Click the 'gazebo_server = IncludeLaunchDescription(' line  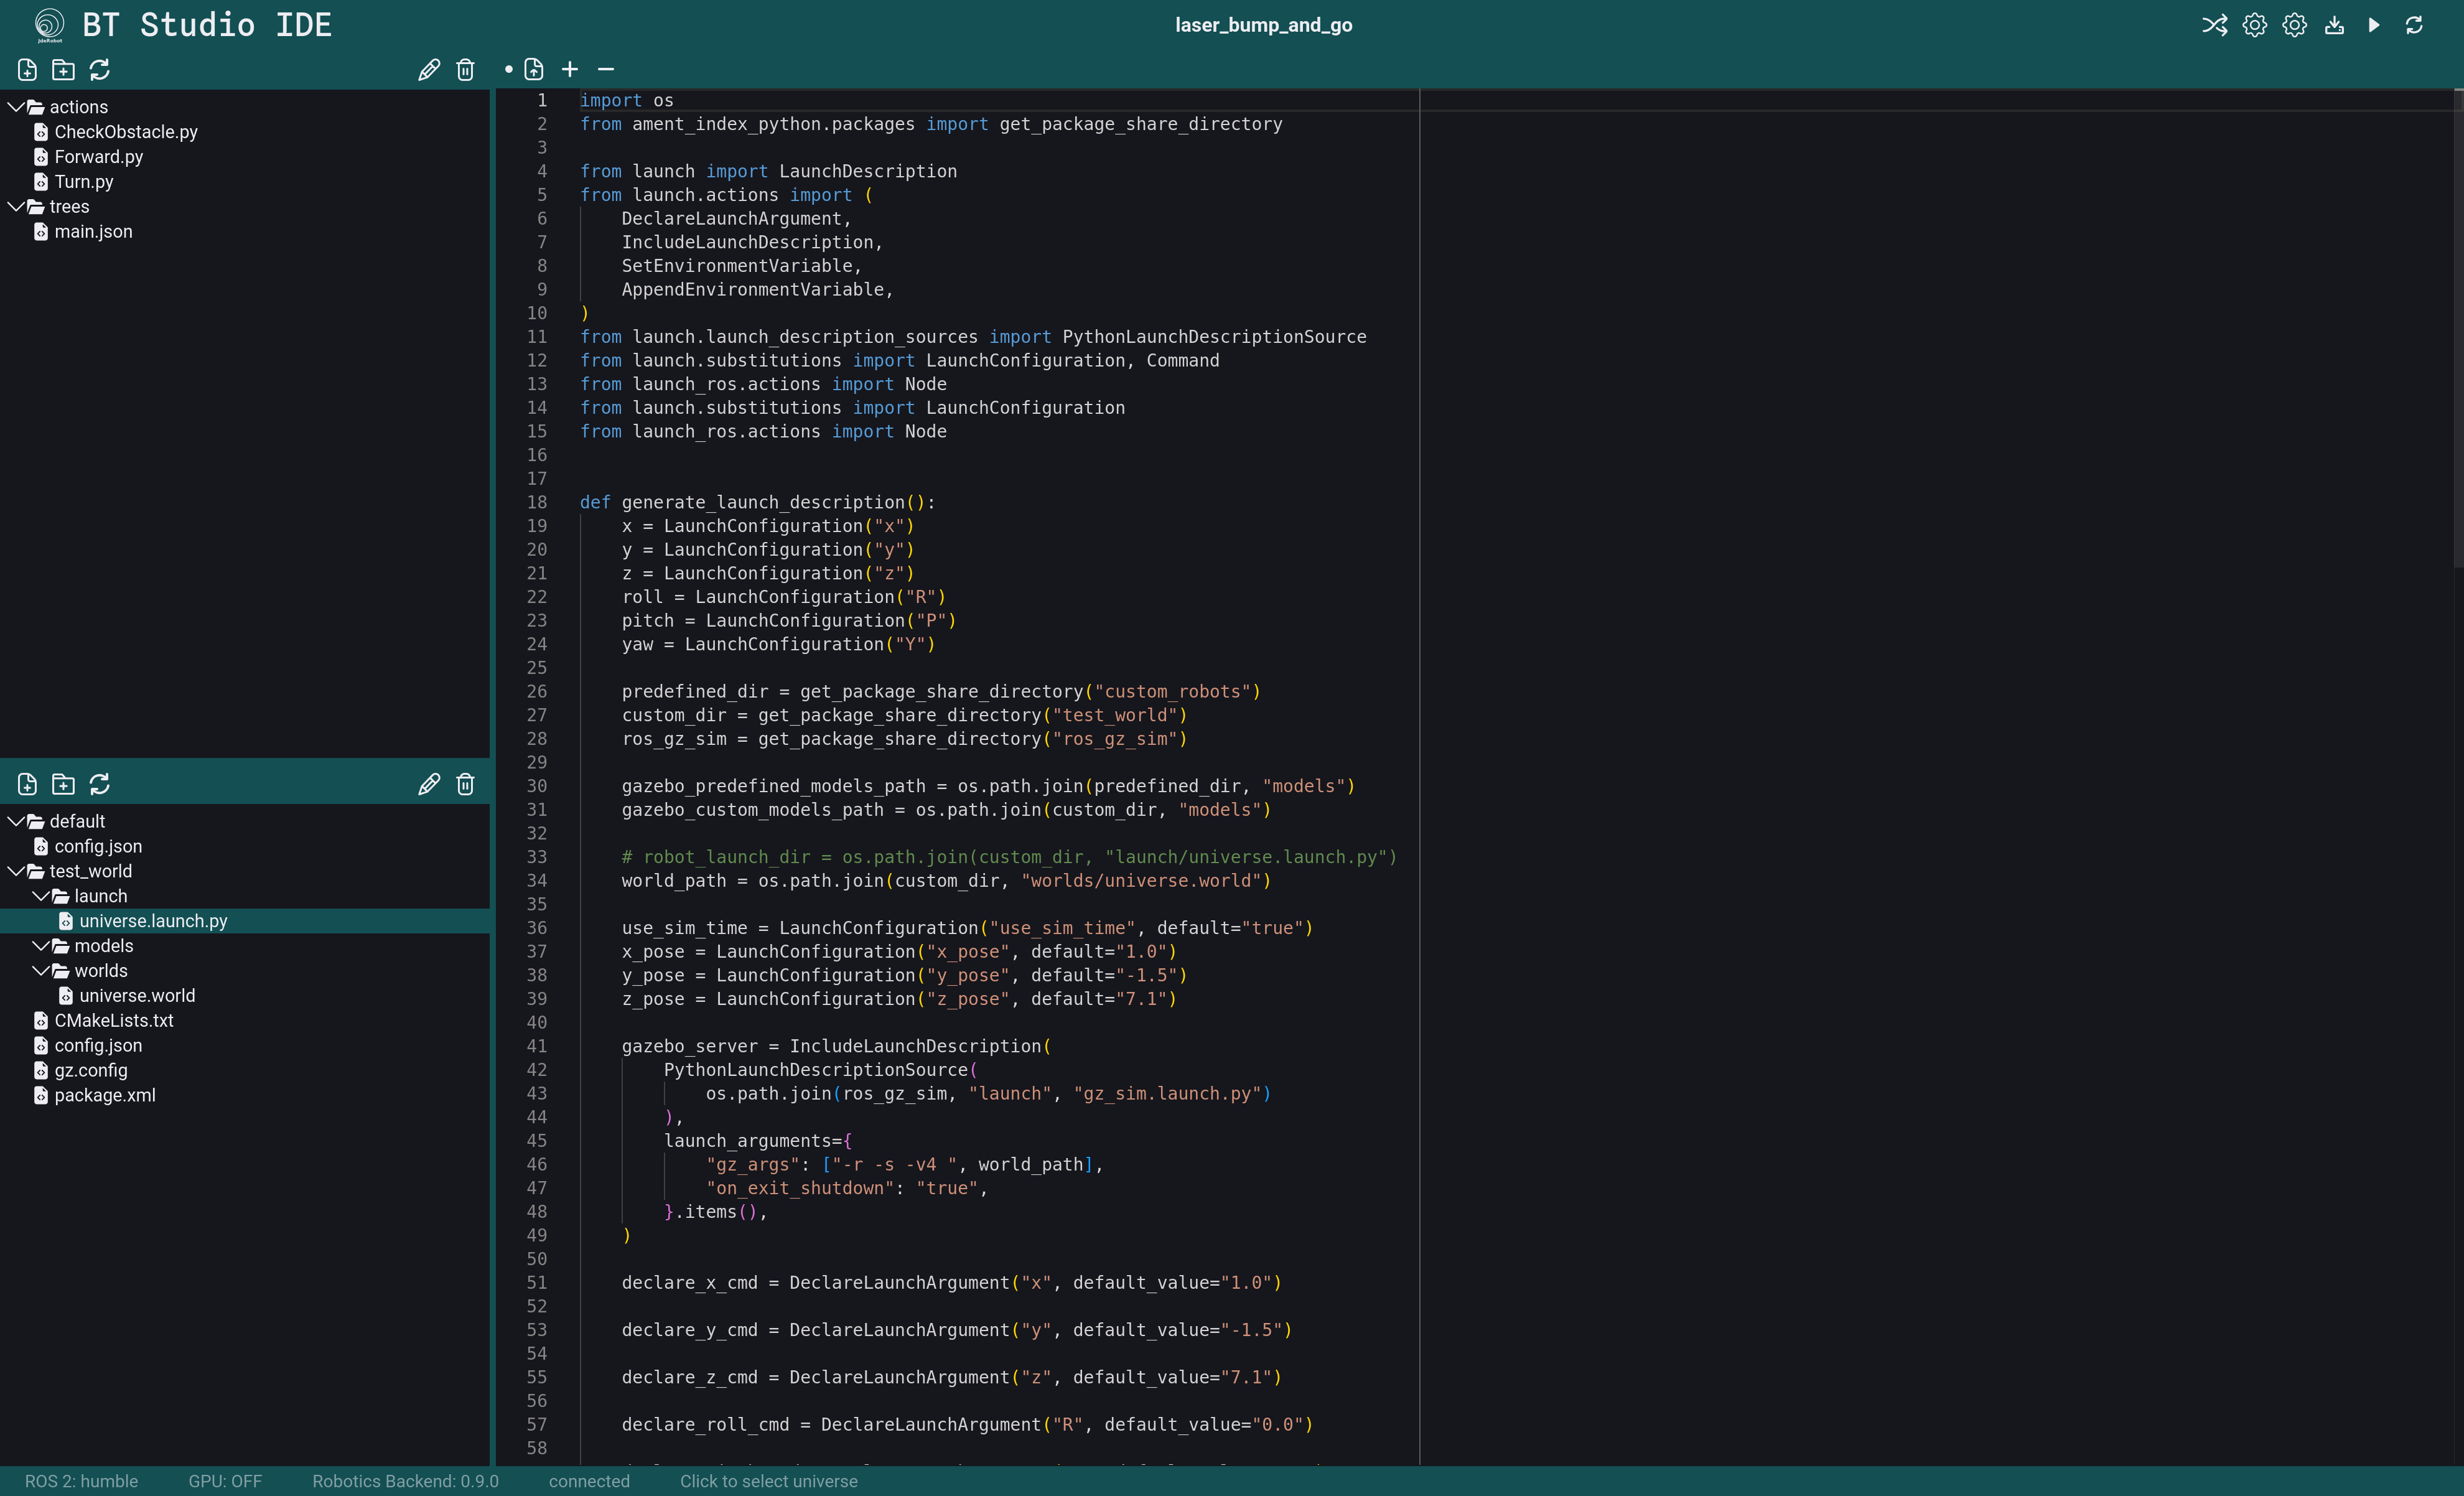pos(836,1046)
